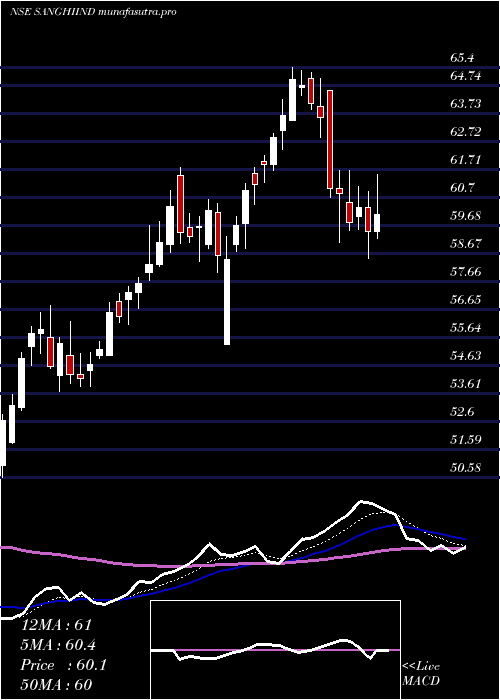Click the tall white candle with low near 55.4
Viewport: 500px width, 700px height.
pyautogui.click(x=227, y=302)
